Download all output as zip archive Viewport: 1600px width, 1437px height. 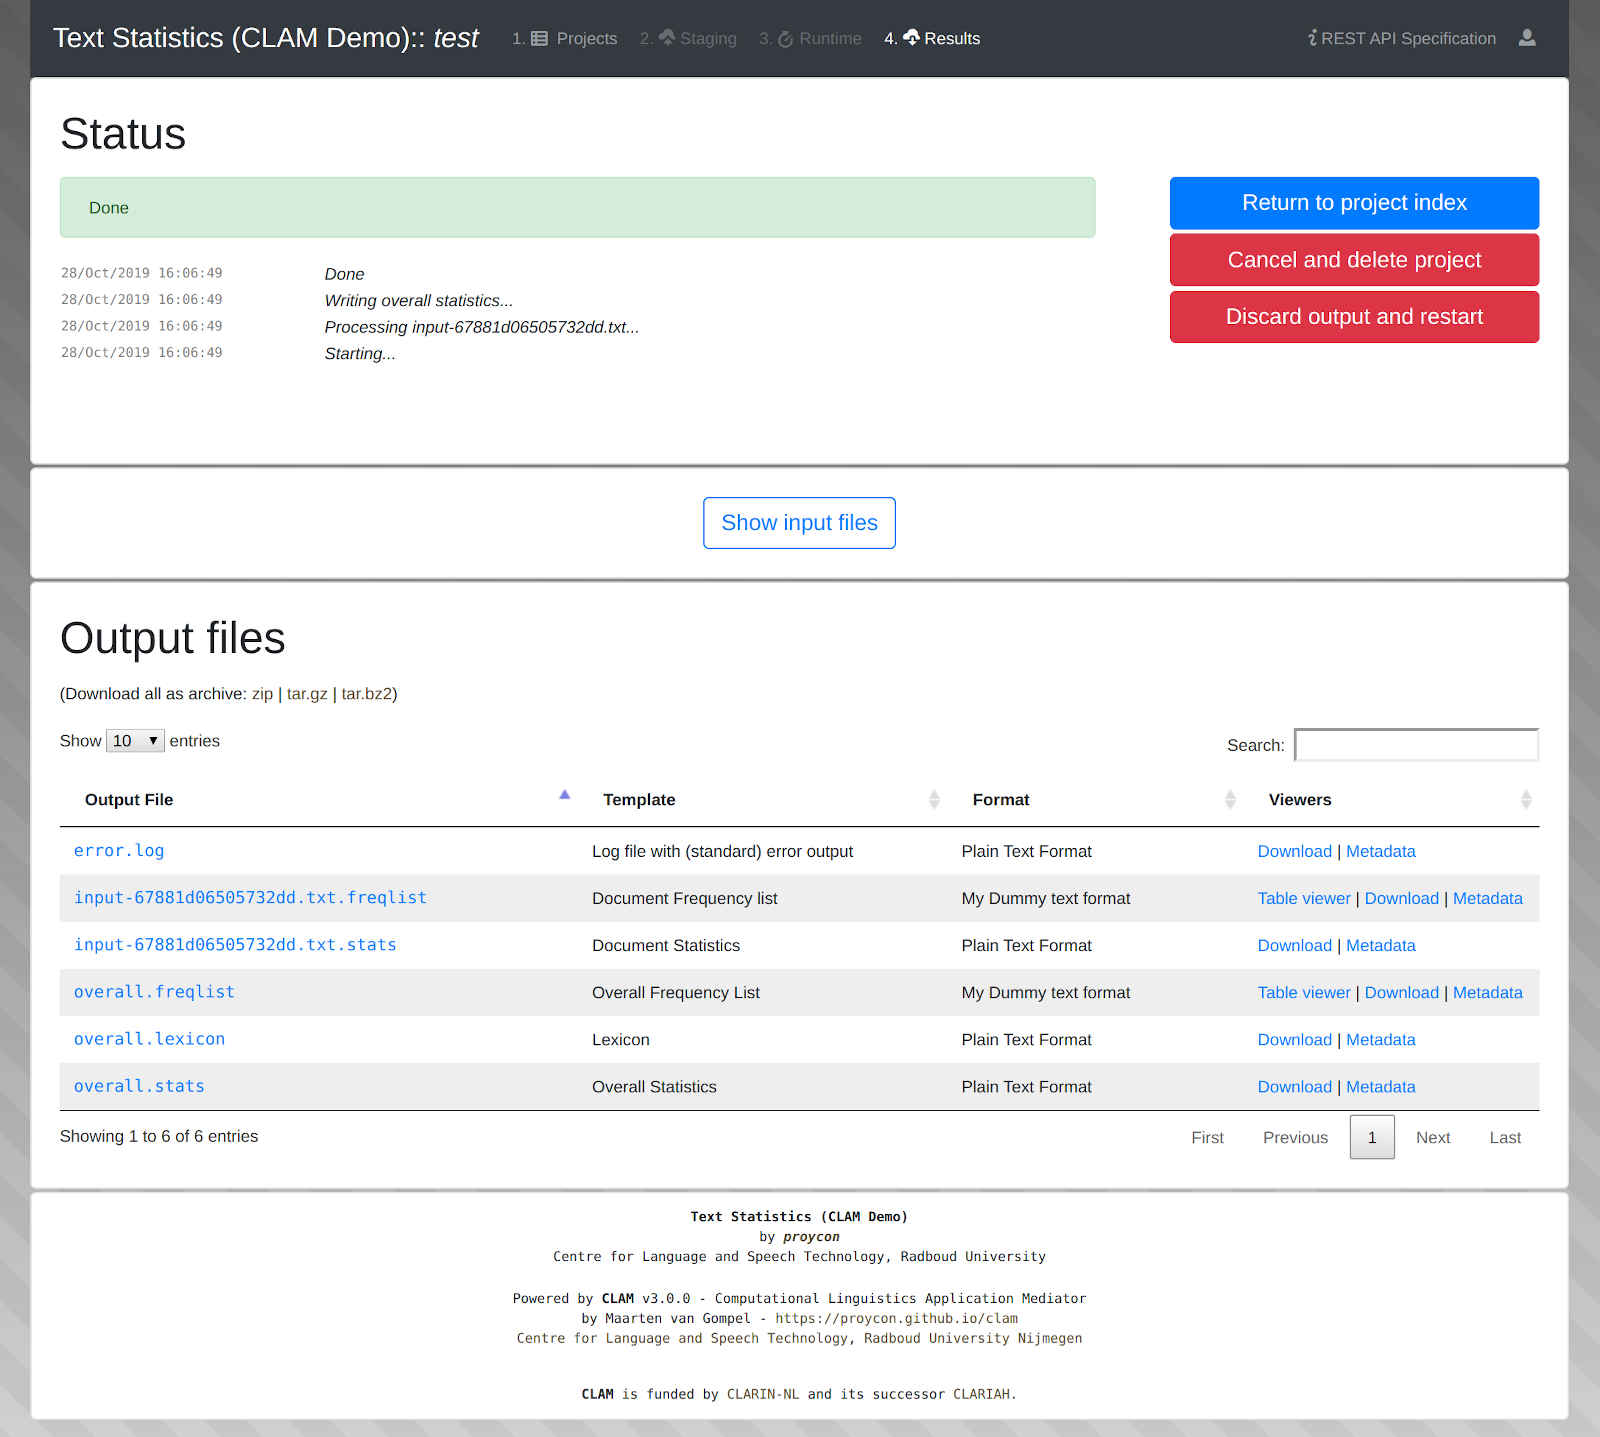(x=262, y=694)
